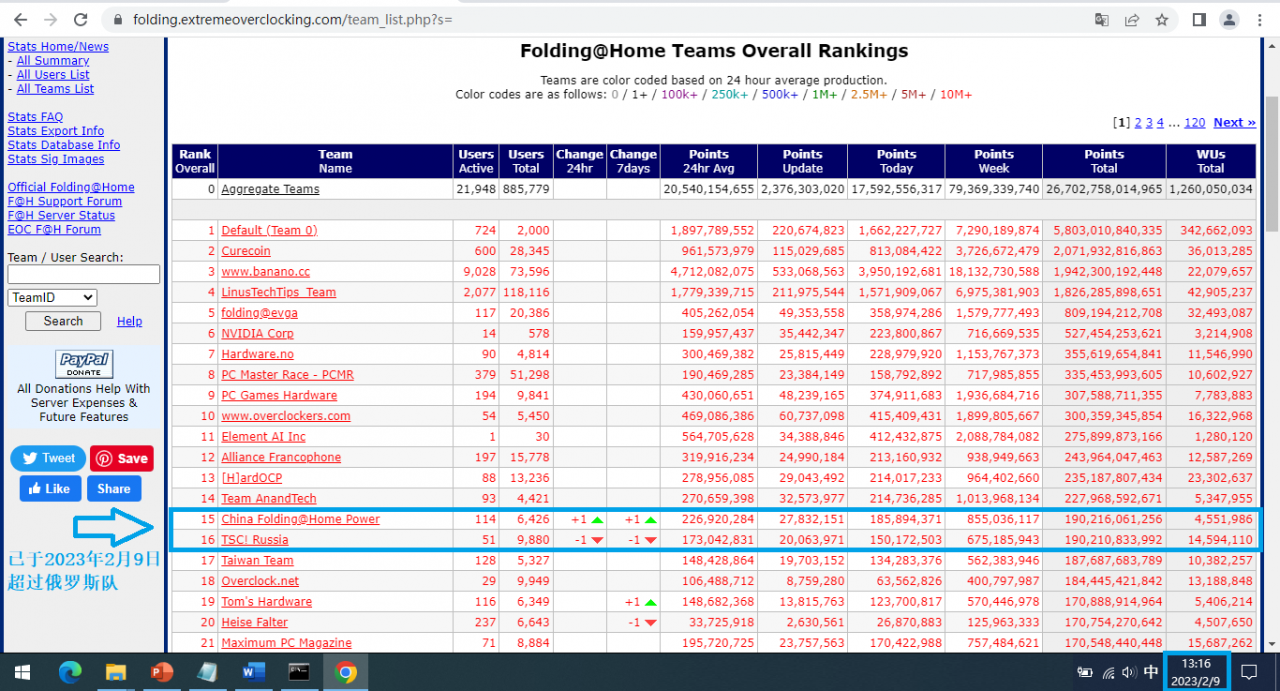The width and height of the screenshot is (1280, 691).
Task: Open the Windows Start menu
Action: coord(21,672)
